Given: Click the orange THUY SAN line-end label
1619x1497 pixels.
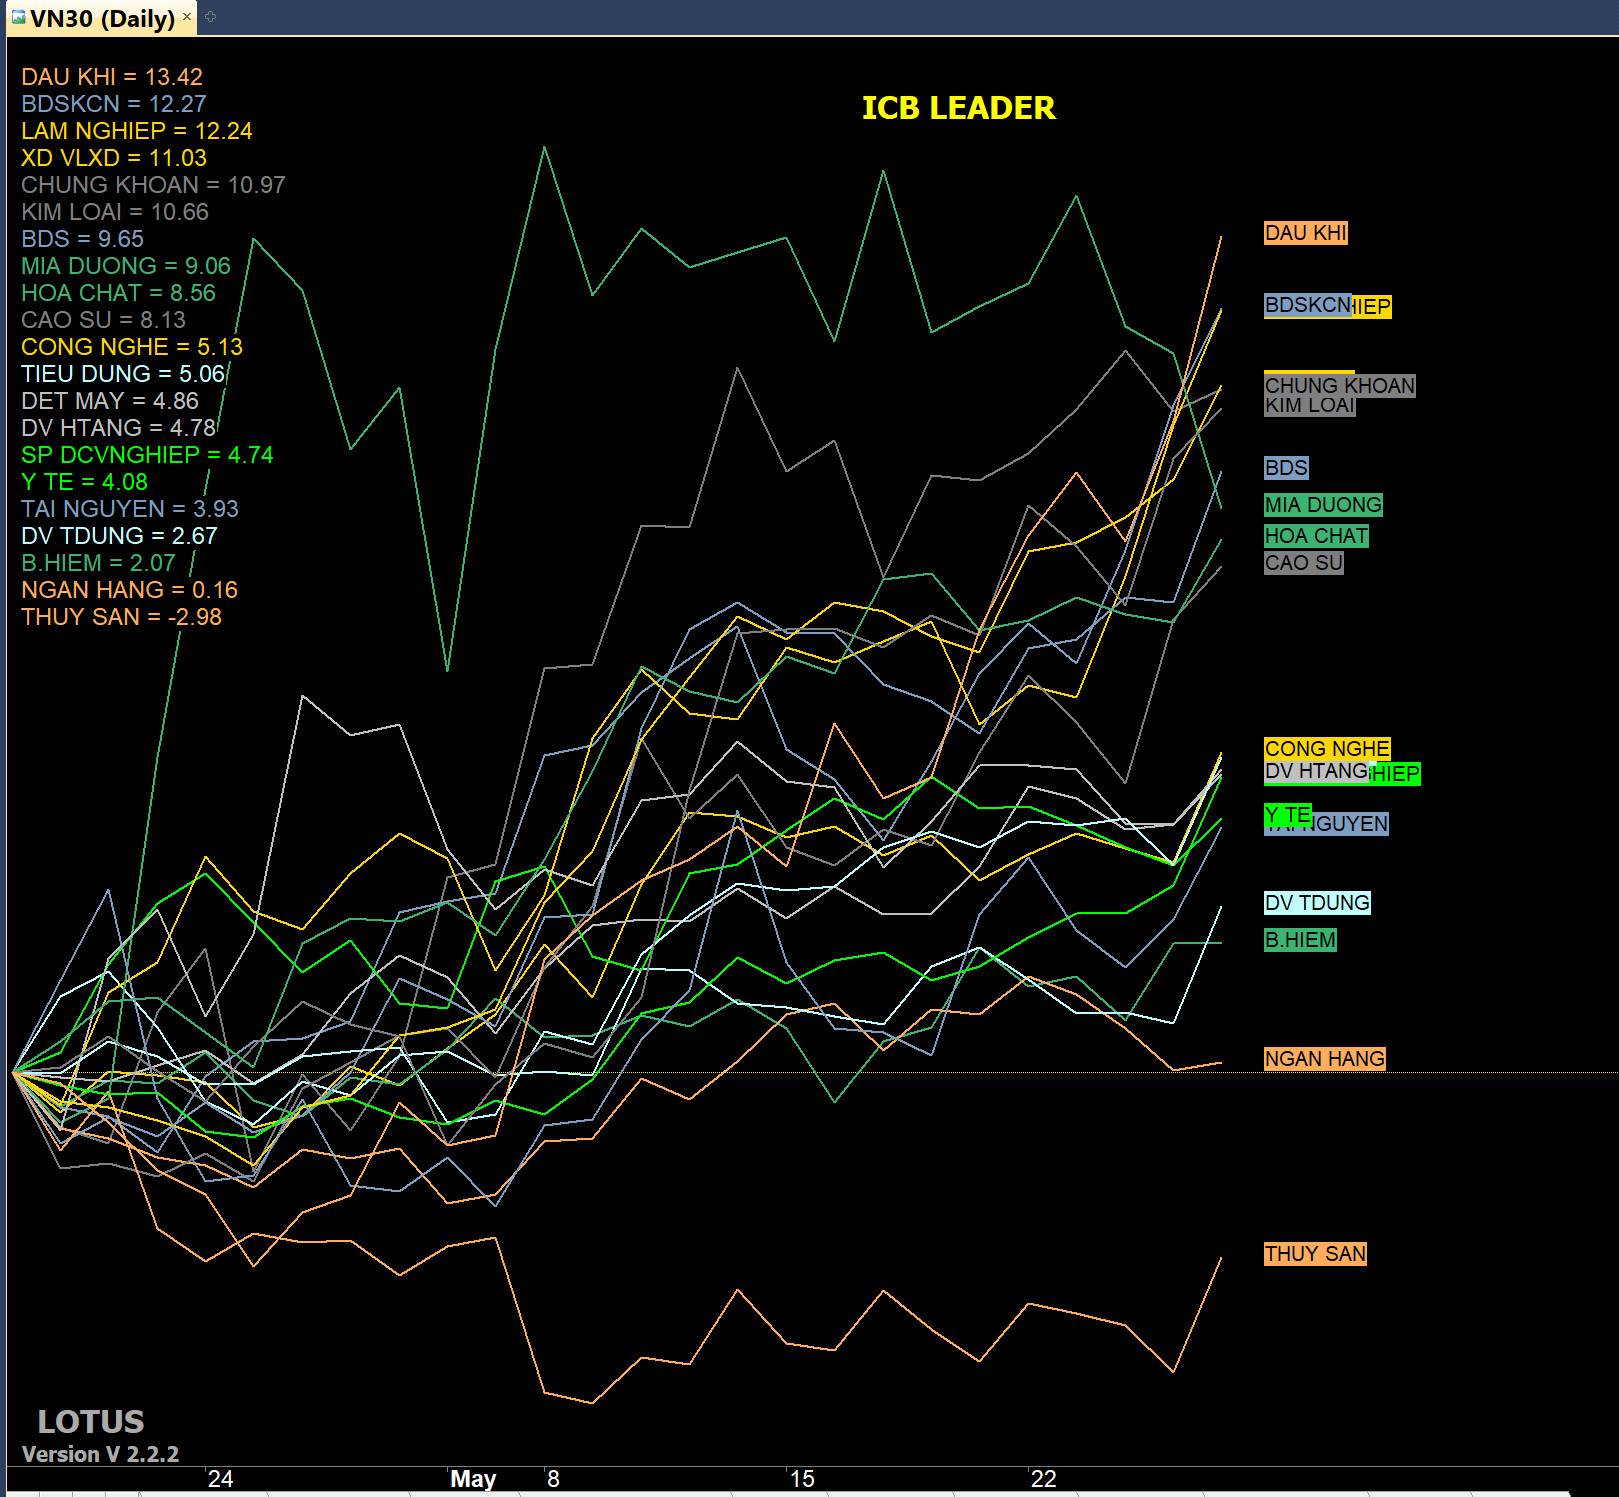Looking at the screenshot, I should (1315, 1254).
